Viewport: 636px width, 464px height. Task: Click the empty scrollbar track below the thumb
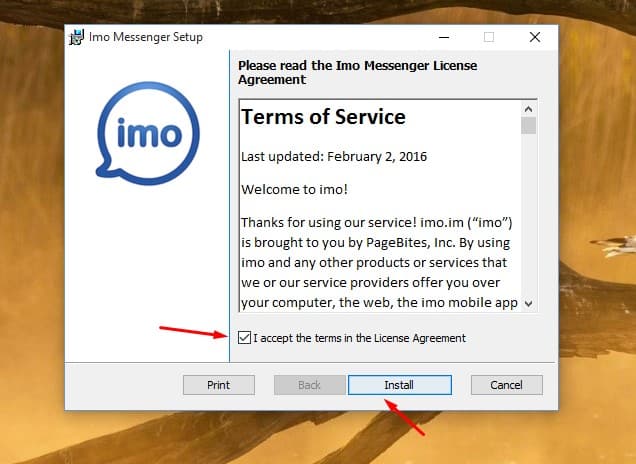pos(528,220)
